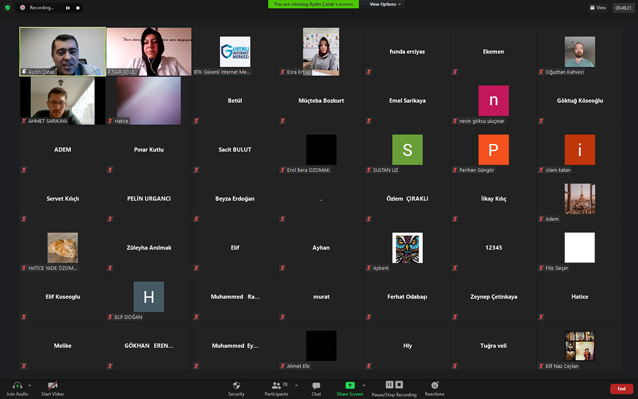Click Zeynep Çetinkaya participant name
Screen dimensions: 638x399
(494, 297)
